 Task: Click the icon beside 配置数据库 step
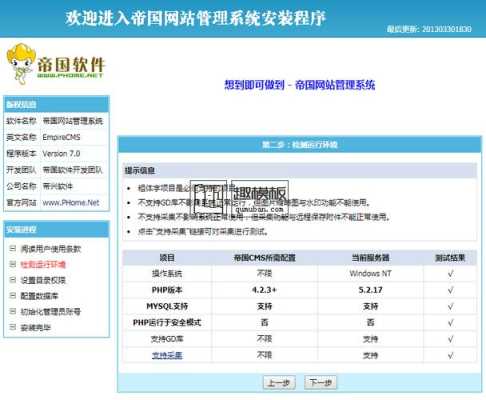[x=13, y=296]
